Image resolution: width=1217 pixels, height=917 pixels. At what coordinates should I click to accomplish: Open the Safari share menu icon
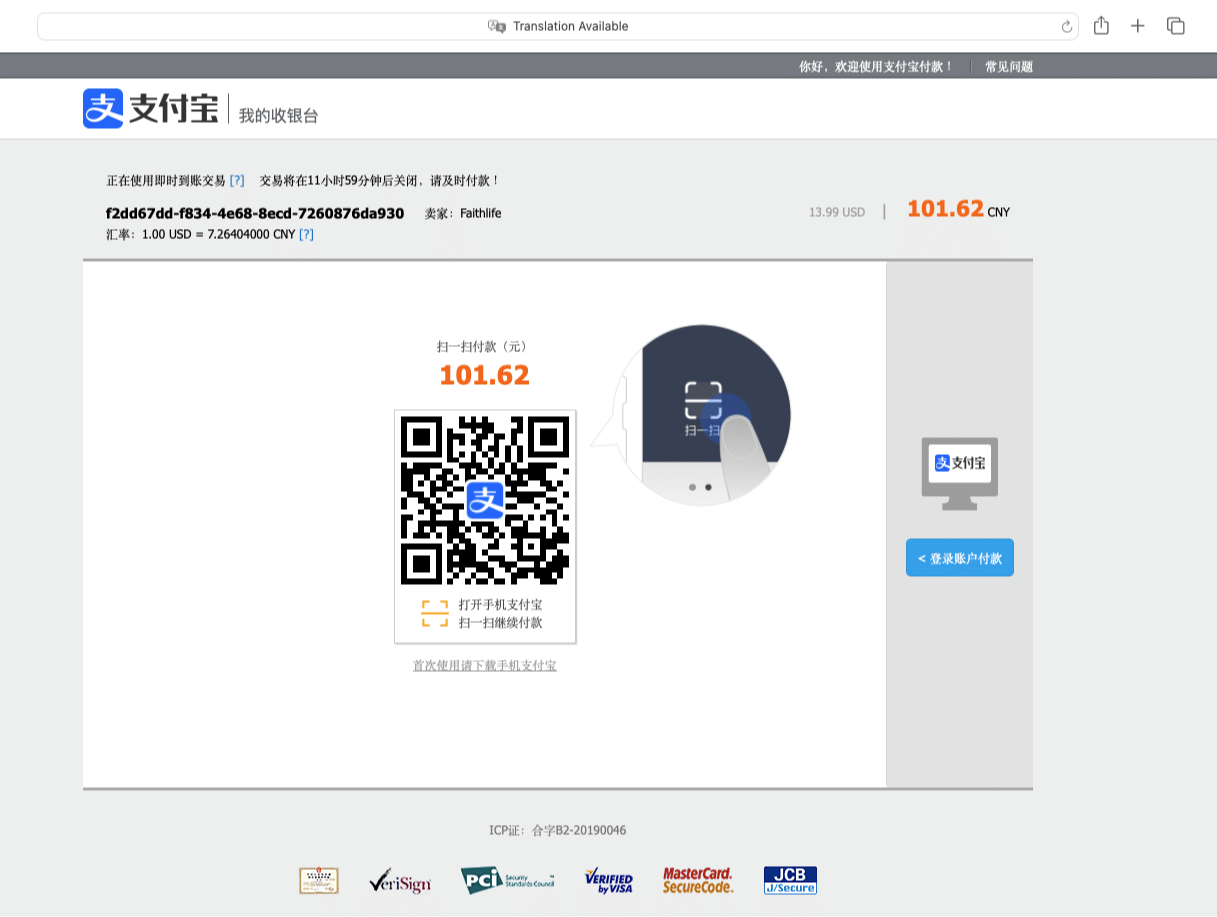click(x=1101, y=26)
